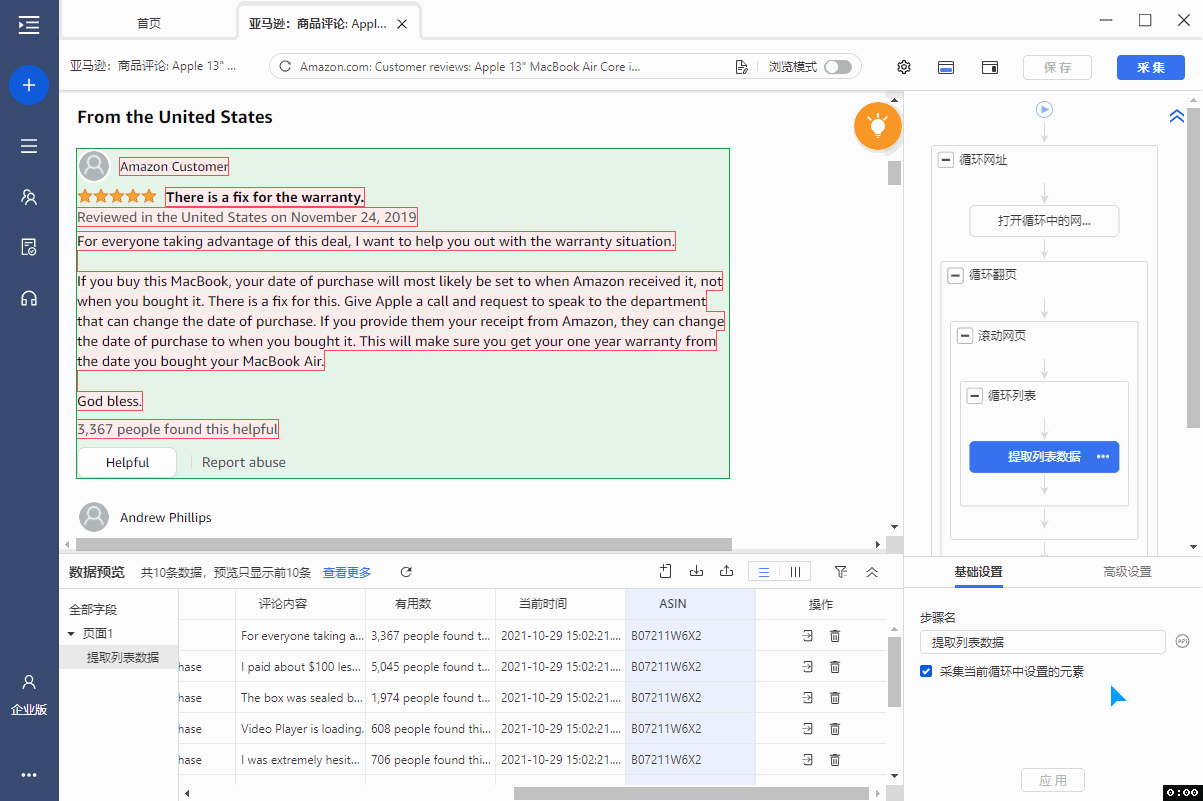
Task: Click the Report abuse link
Action: point(244,463)
